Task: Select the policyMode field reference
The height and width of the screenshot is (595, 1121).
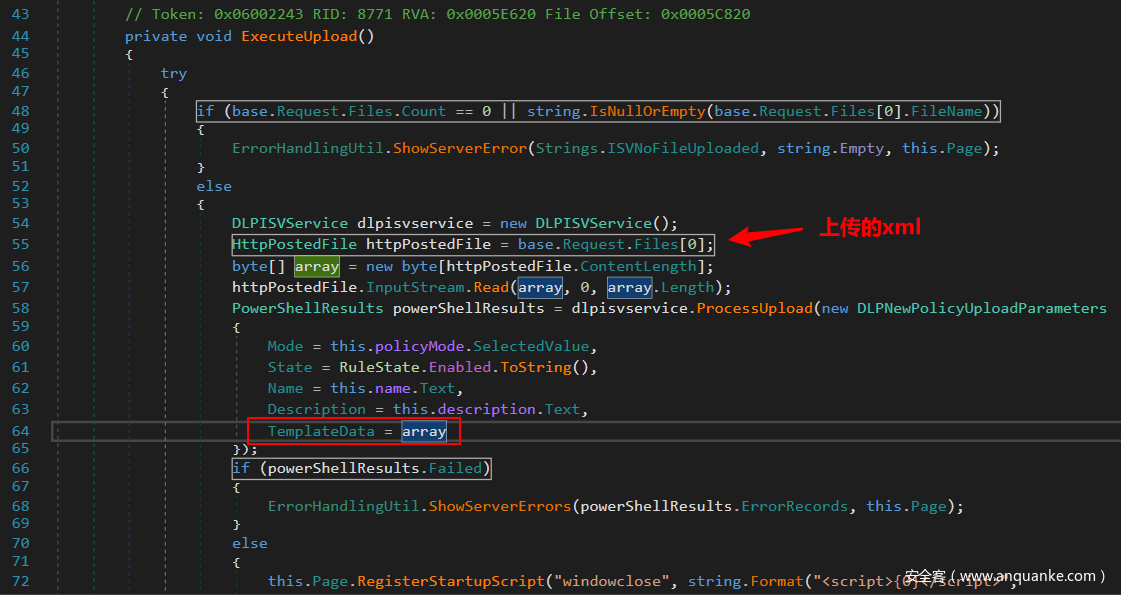Action: [418, 346]
